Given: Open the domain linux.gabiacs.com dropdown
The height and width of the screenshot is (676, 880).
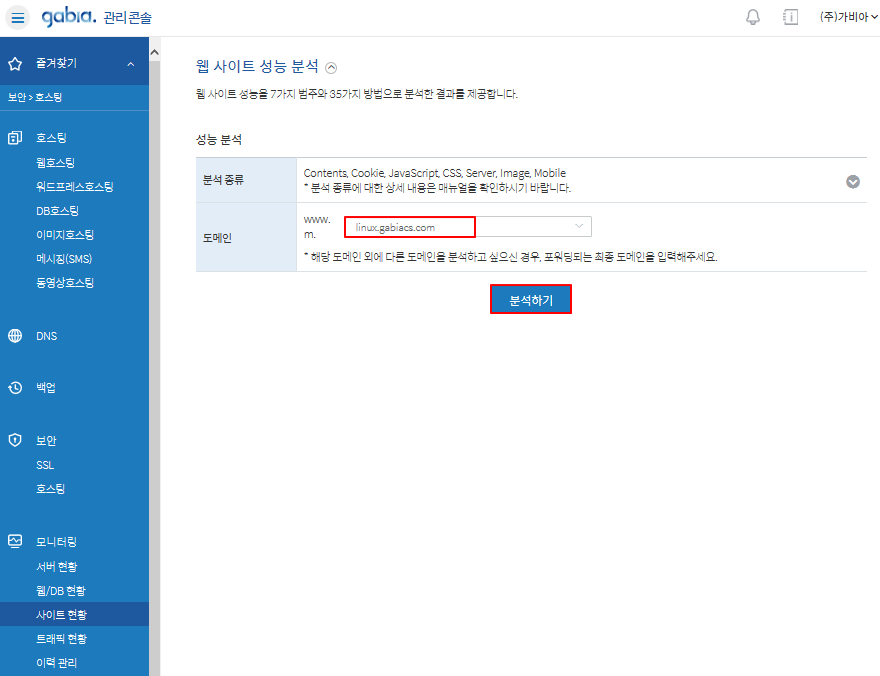Looking at the screenshot, I should pyautogui.click(x=468, y=227).
